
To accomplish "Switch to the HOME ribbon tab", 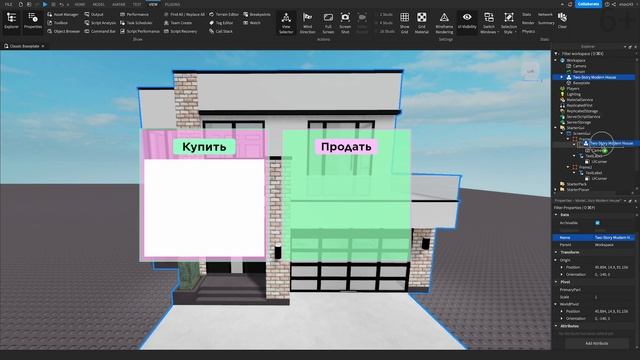I will pyautogui.click(x=80, y=4).
